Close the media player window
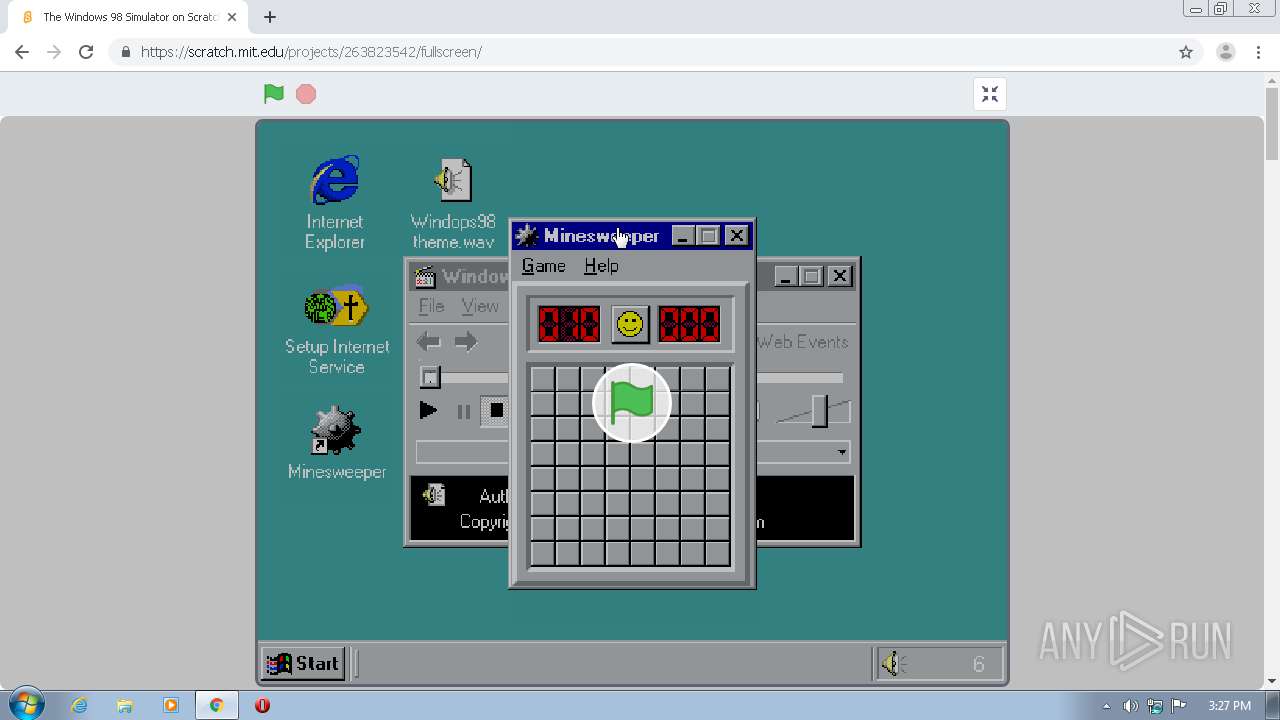 [x=840, y=276]
